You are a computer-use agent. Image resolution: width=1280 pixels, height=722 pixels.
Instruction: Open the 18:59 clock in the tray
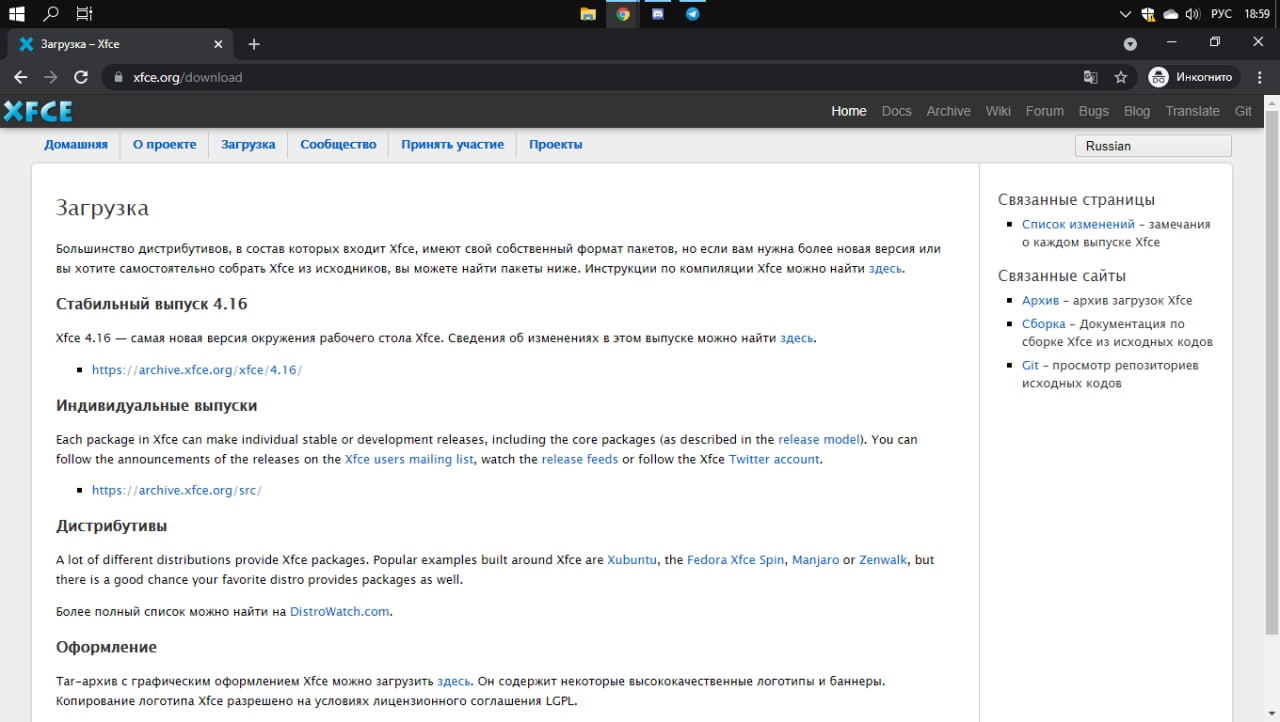[x=1256, y=14]
